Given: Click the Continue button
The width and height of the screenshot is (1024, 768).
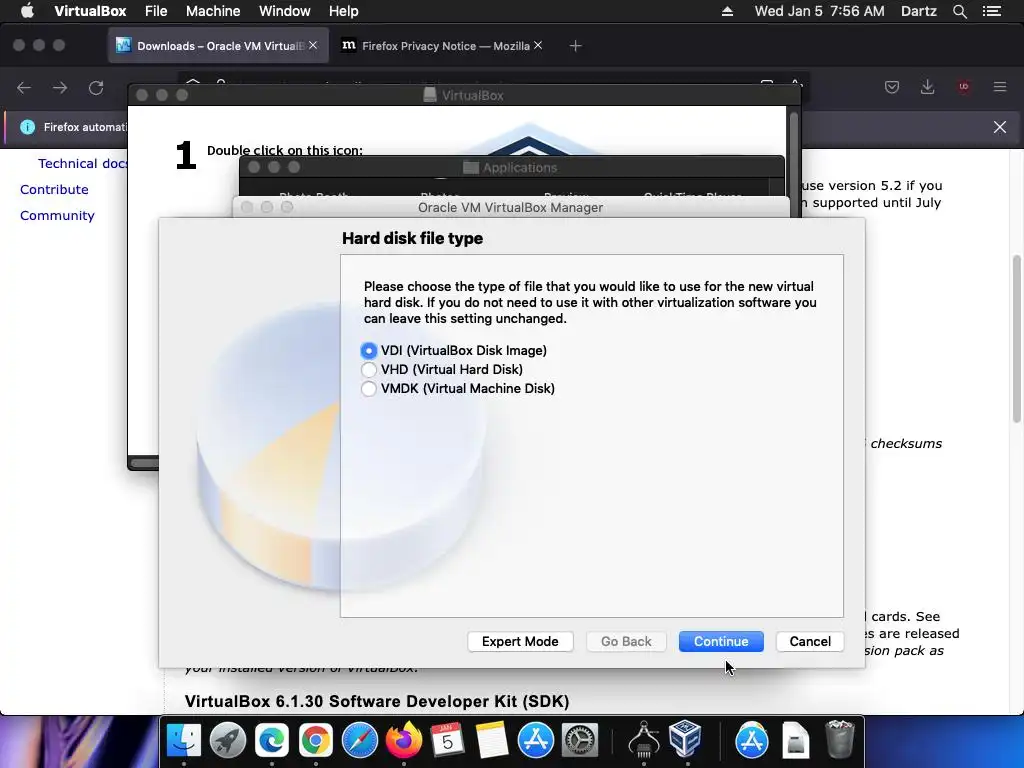Looking at the screenshot, I should pos(721,641).
